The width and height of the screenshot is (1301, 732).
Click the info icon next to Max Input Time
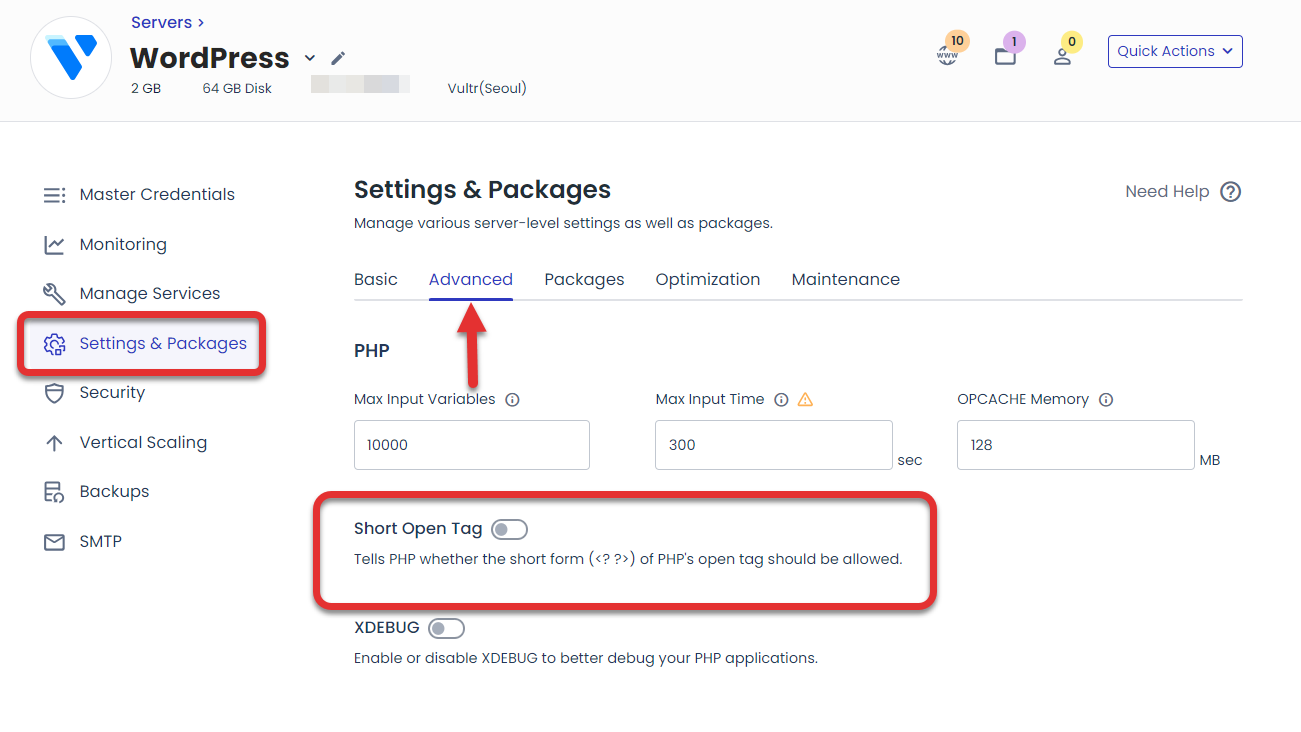(782, 400)
